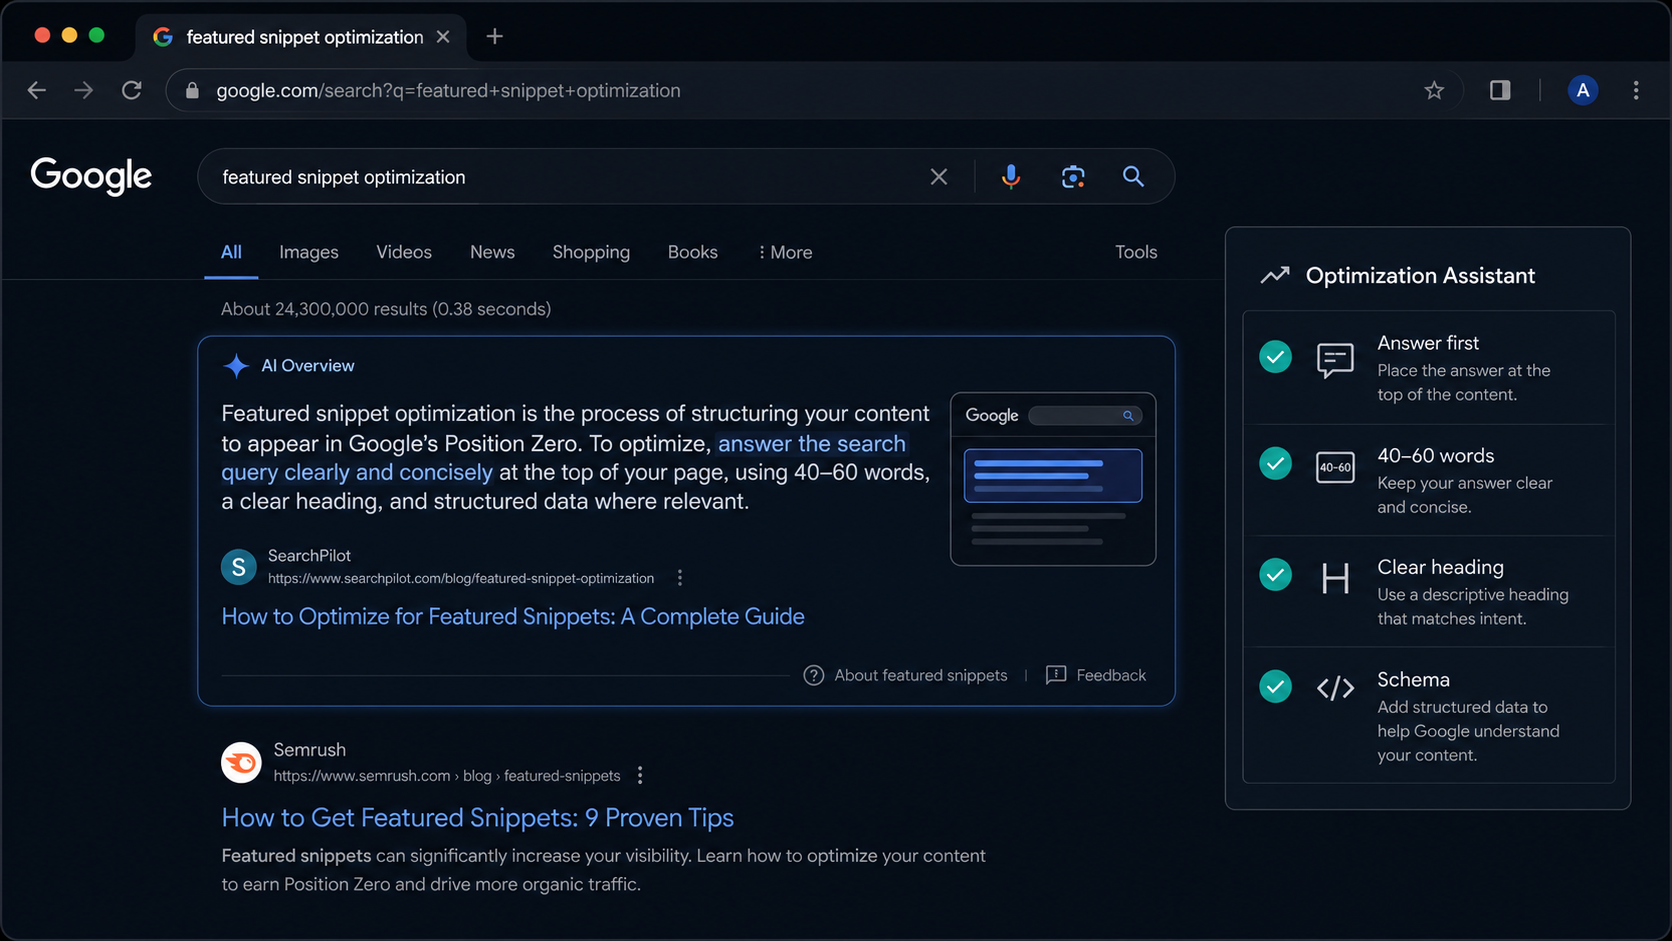The height and width of the screenshot is (941, 1672).
Task: Bookmark this page with the star icon
Action: 1434,90
